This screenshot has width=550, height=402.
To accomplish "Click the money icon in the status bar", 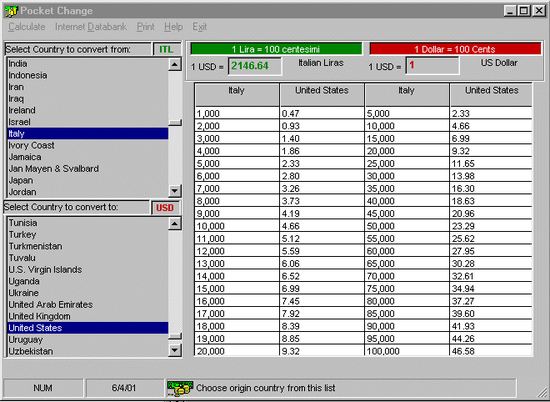I will coord(180,388).
